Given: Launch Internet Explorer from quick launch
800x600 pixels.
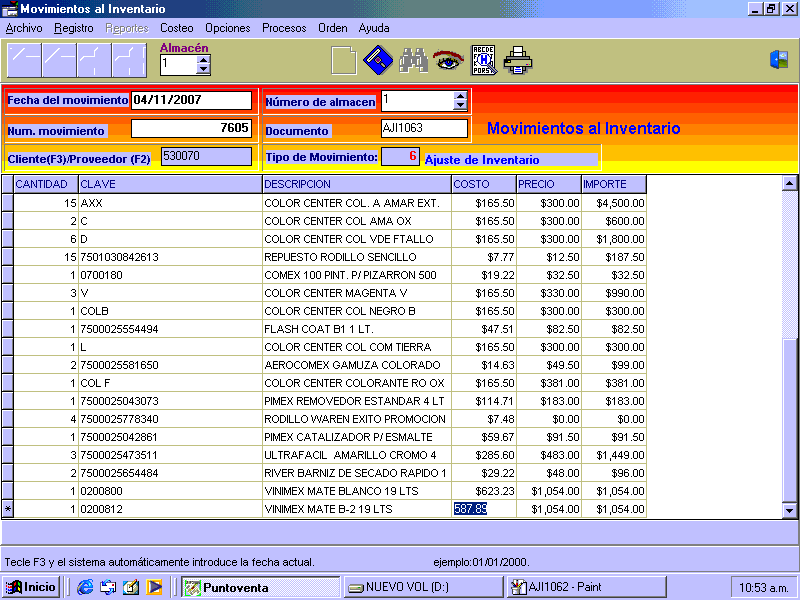Looking at the screenshot, I should [85, 587].
